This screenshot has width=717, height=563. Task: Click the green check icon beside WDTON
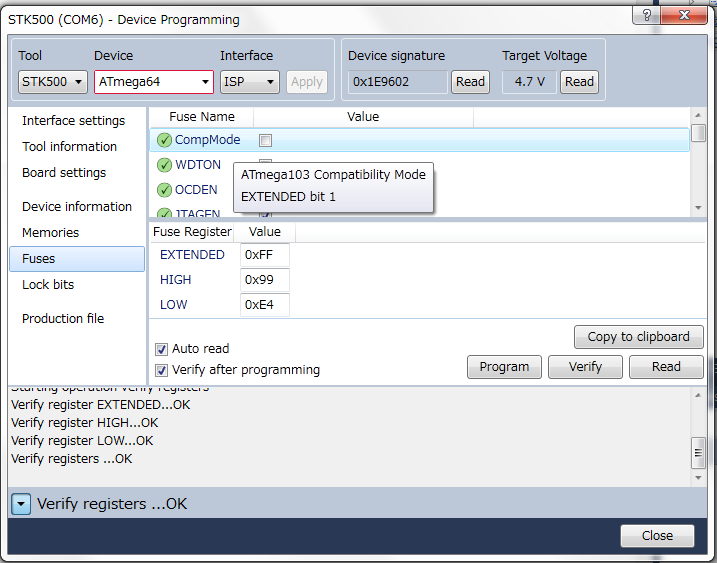(x=164, y=165)
